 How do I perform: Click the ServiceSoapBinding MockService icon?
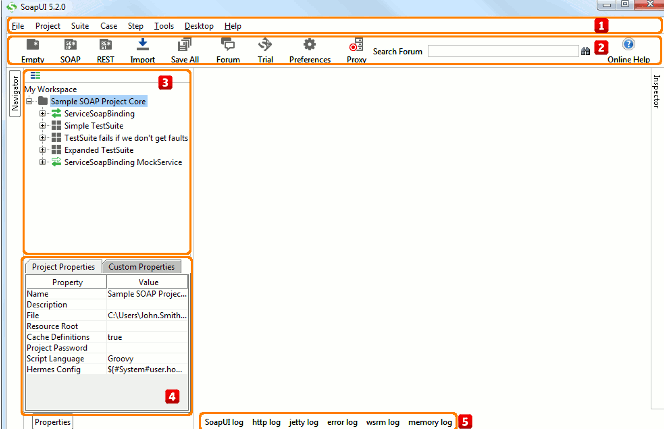click(56, 162)
